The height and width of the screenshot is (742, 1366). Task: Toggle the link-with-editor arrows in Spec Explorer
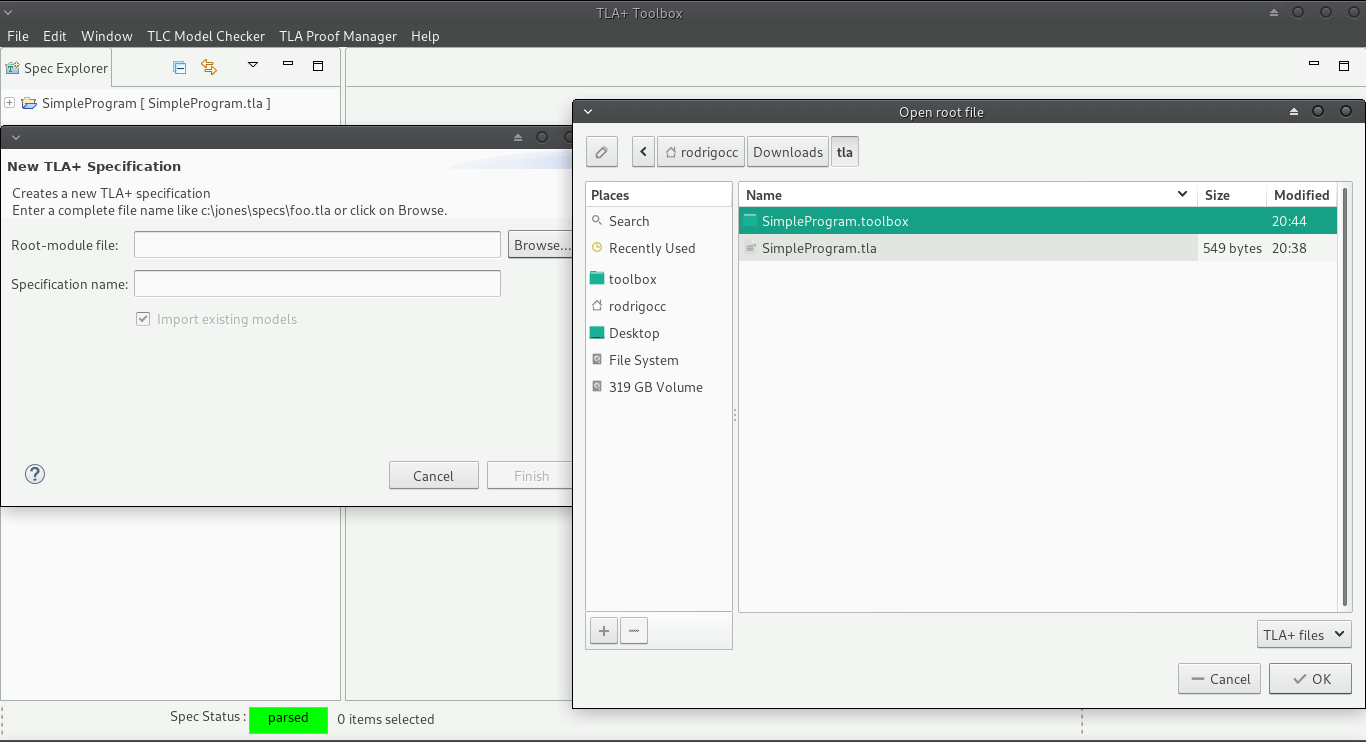coord(208,66)
